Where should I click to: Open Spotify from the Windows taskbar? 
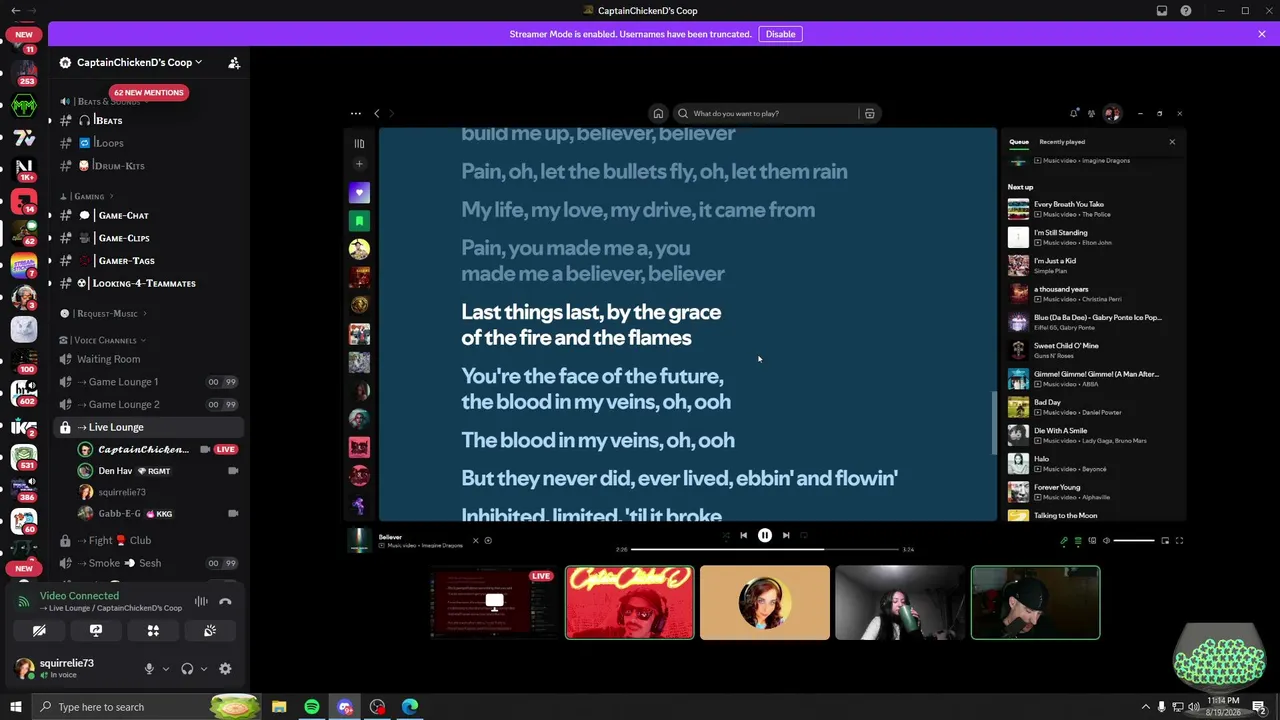tap(312, 707)
